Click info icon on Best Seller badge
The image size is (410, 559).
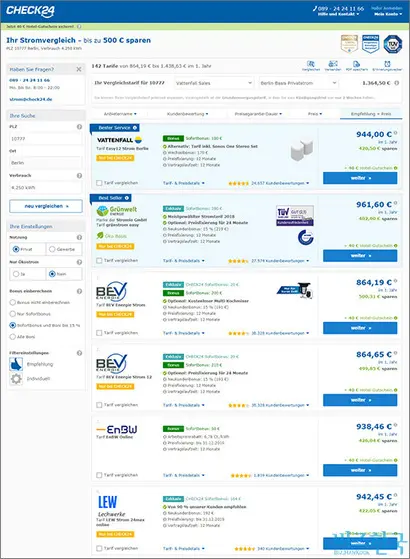point(127,198)
